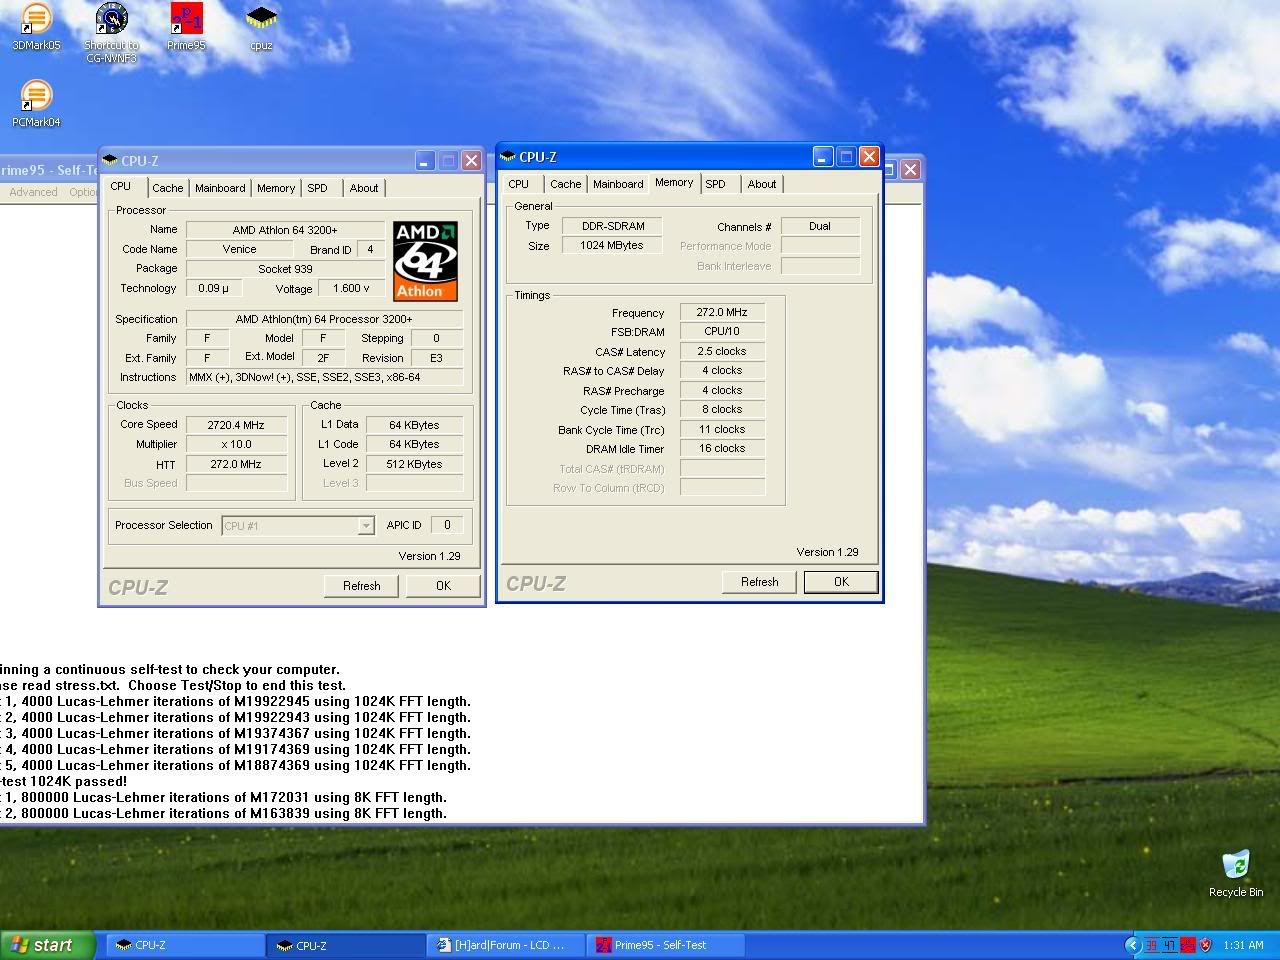Click the DRAM Idle Timer value 16 clocks

pyautogui.click(x=722, y=448)
